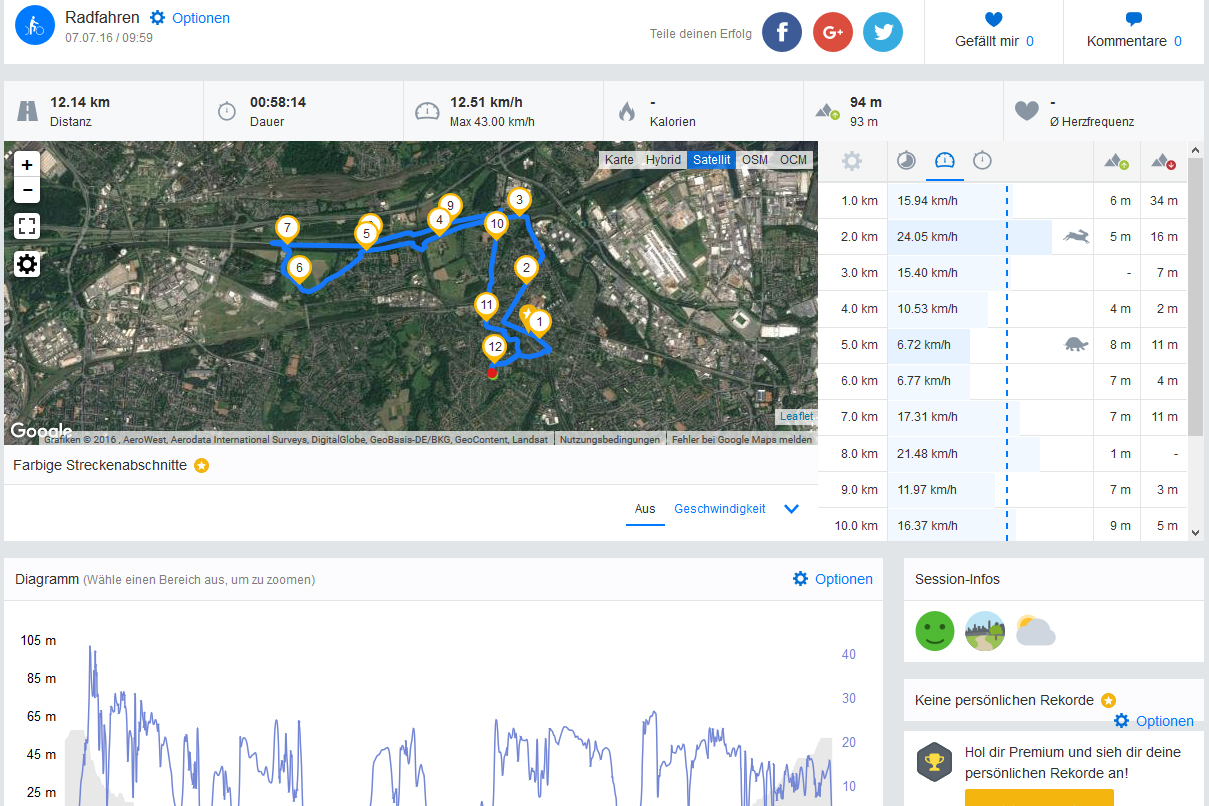The image size is (1209, 806).
Task: Switch the map to Hybrid view
Action: [662, 160]
